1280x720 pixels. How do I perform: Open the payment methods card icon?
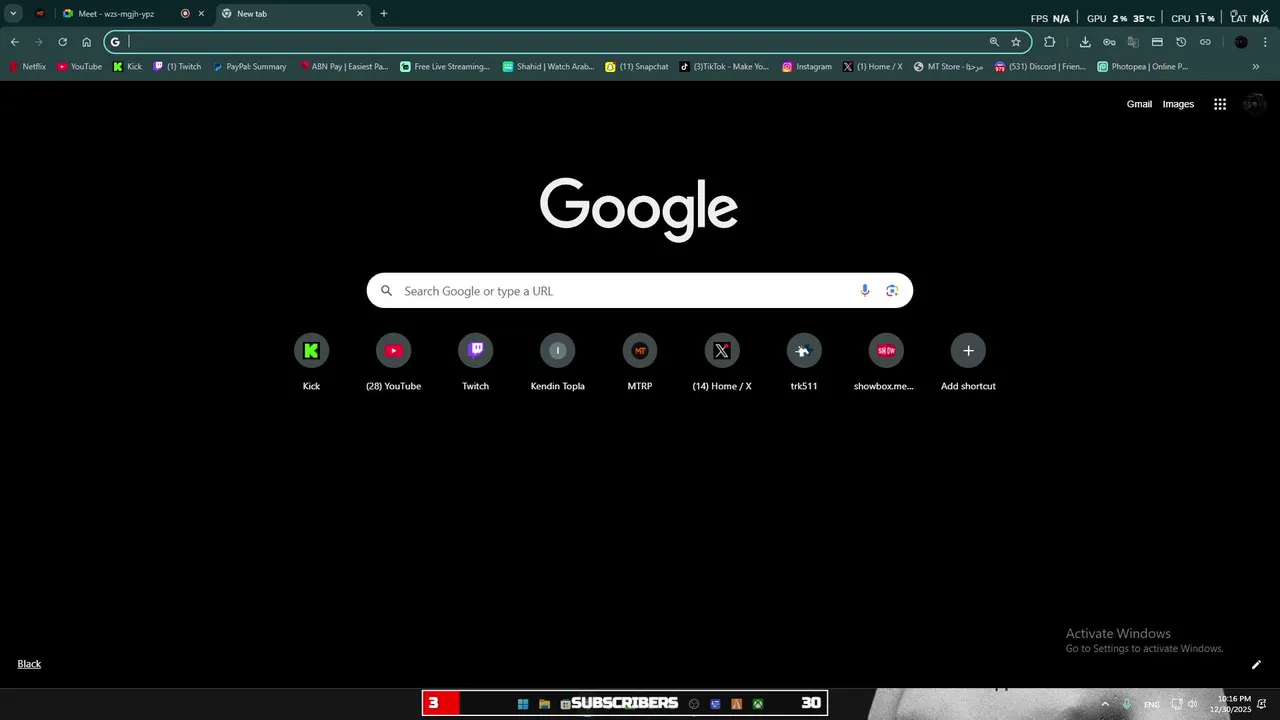[1157, 42]
